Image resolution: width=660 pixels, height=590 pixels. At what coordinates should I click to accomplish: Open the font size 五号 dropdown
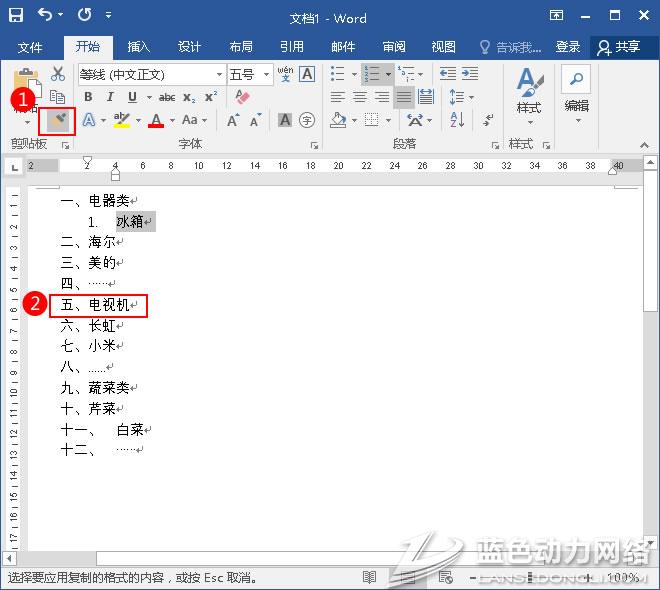pos(266,74)
